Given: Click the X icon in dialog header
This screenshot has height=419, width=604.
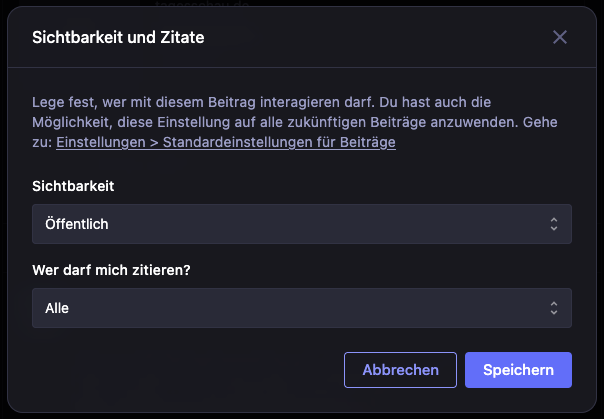Looking at the screenshot, I should point(560,37).
